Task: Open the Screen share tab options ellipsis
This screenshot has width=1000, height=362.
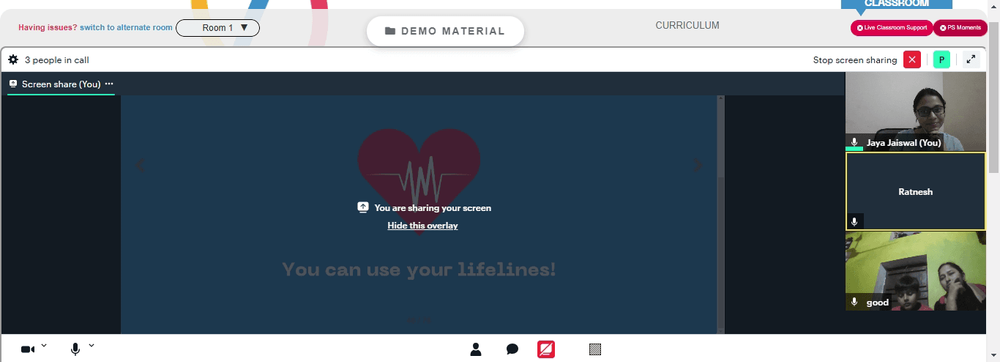Action: pyautogui.click(x=109, y=83)
